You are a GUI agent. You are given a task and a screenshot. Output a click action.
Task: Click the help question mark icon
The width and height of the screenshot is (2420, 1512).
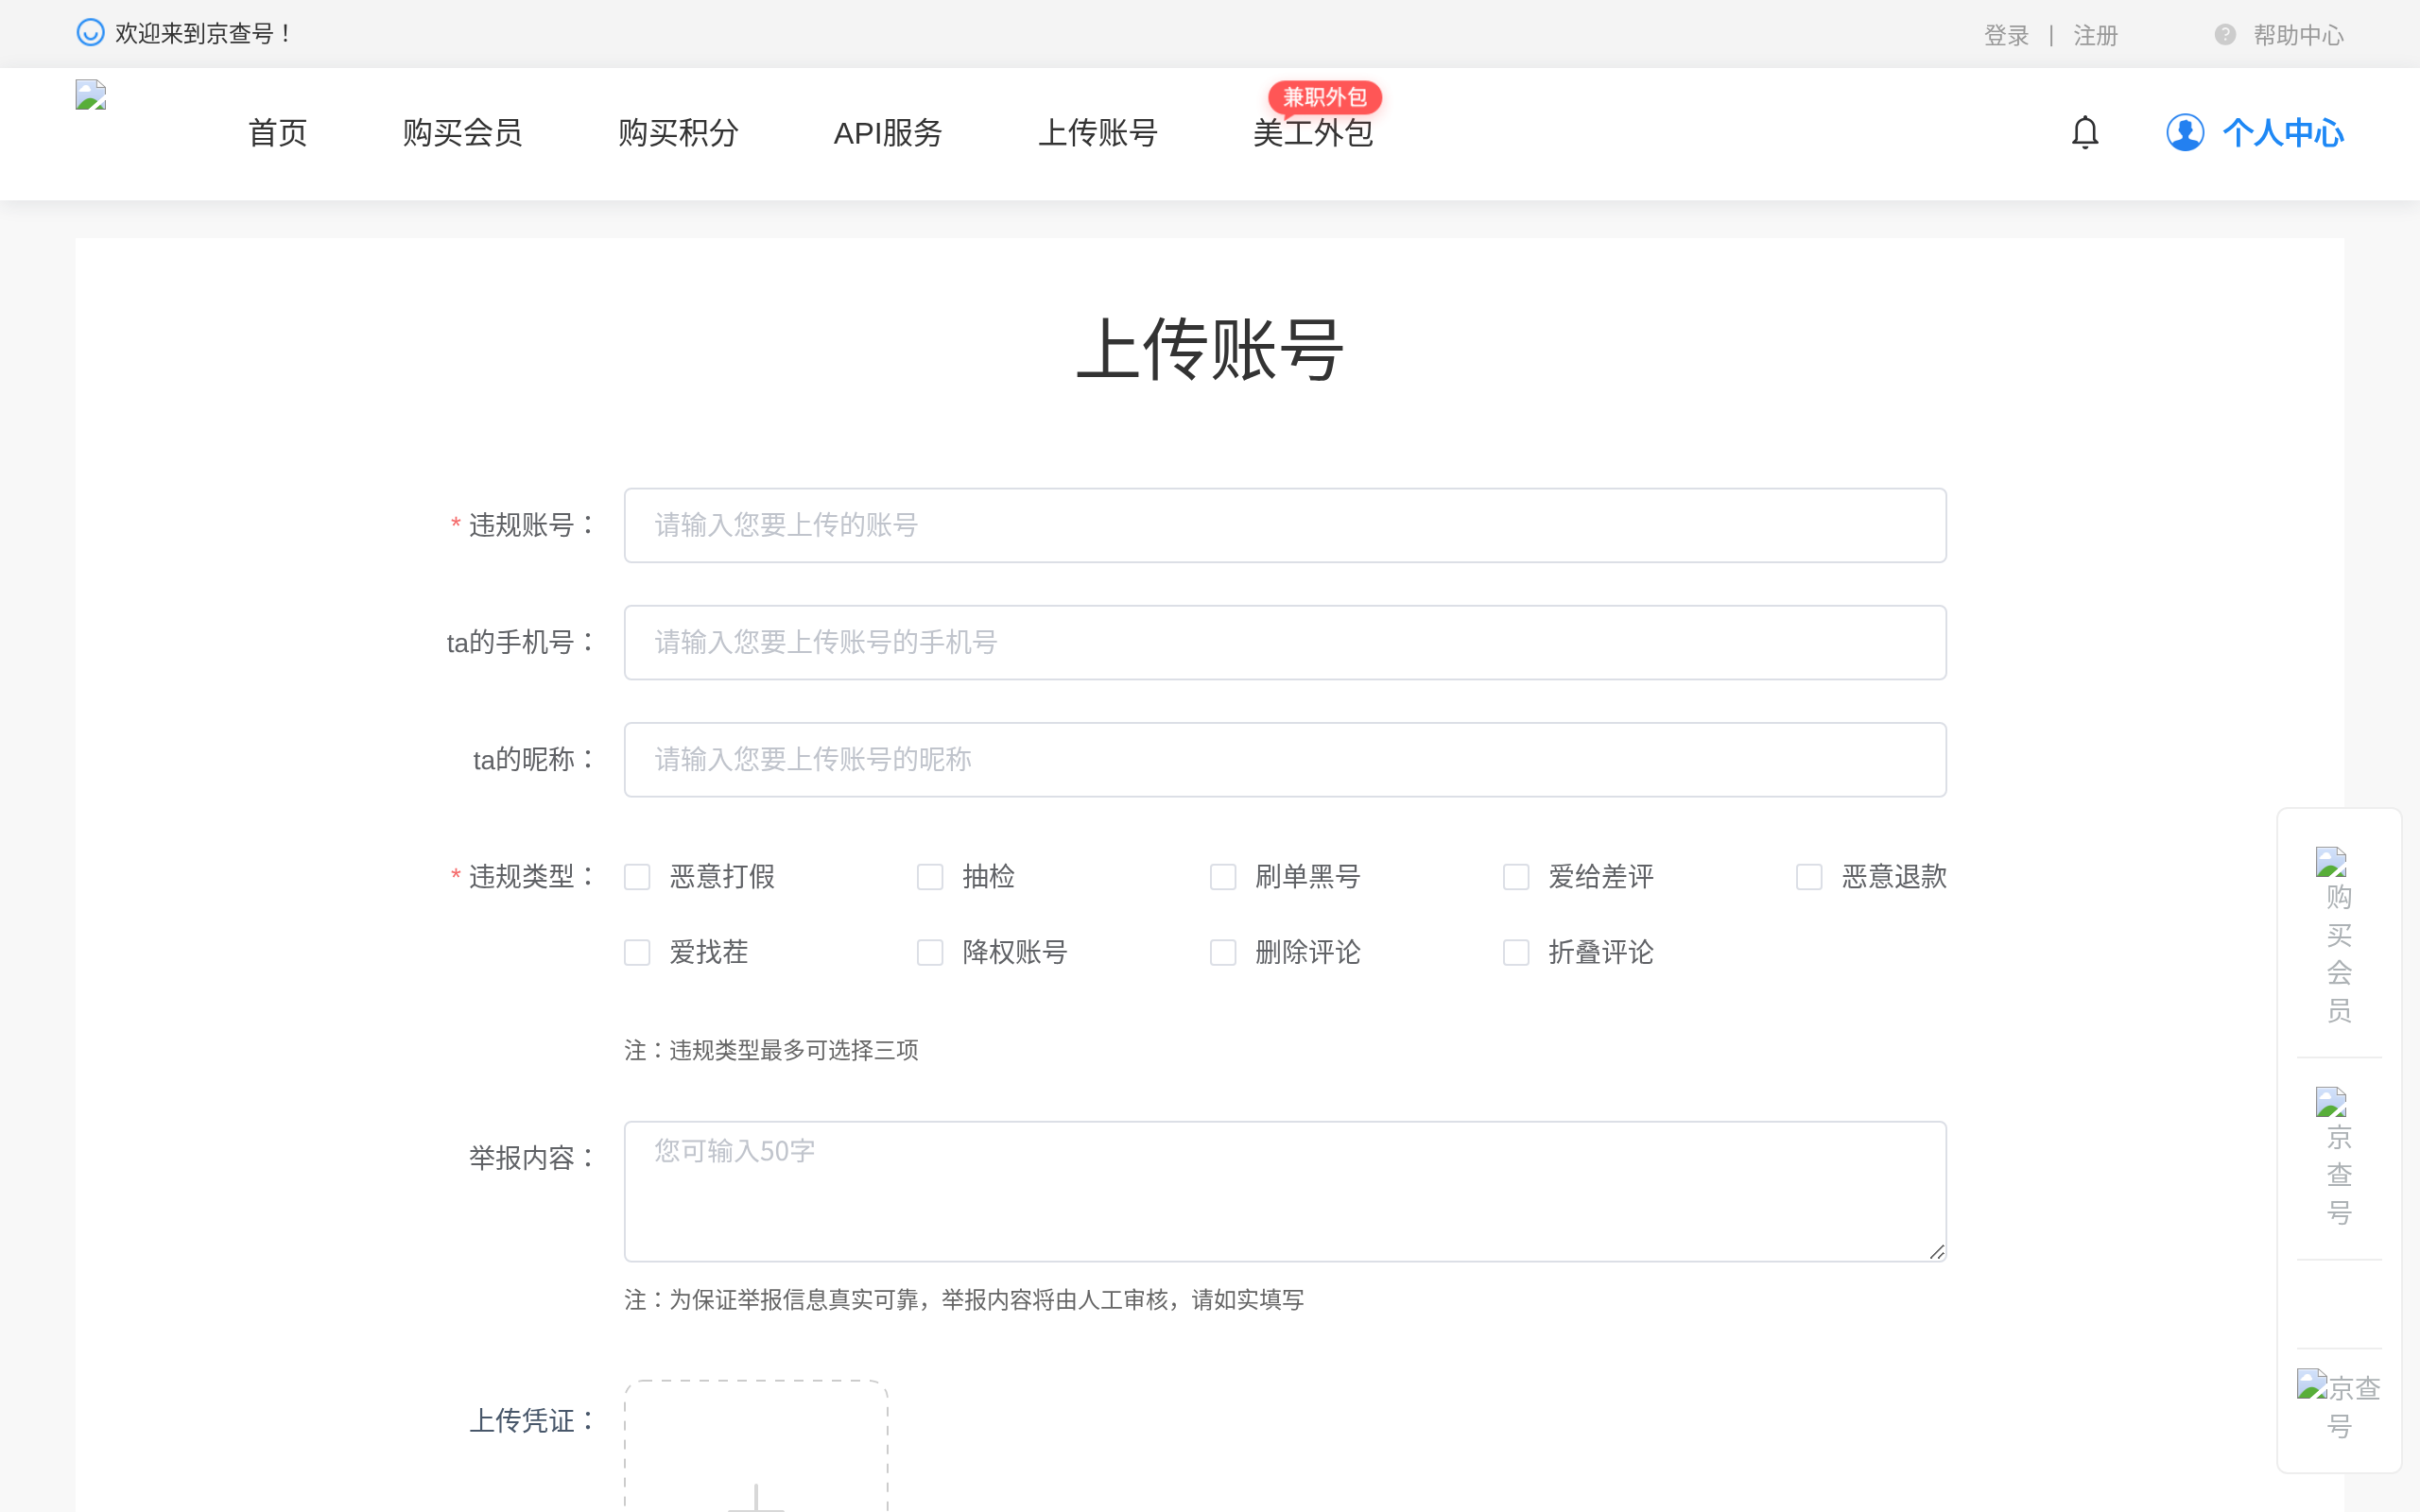[2225, 35]
